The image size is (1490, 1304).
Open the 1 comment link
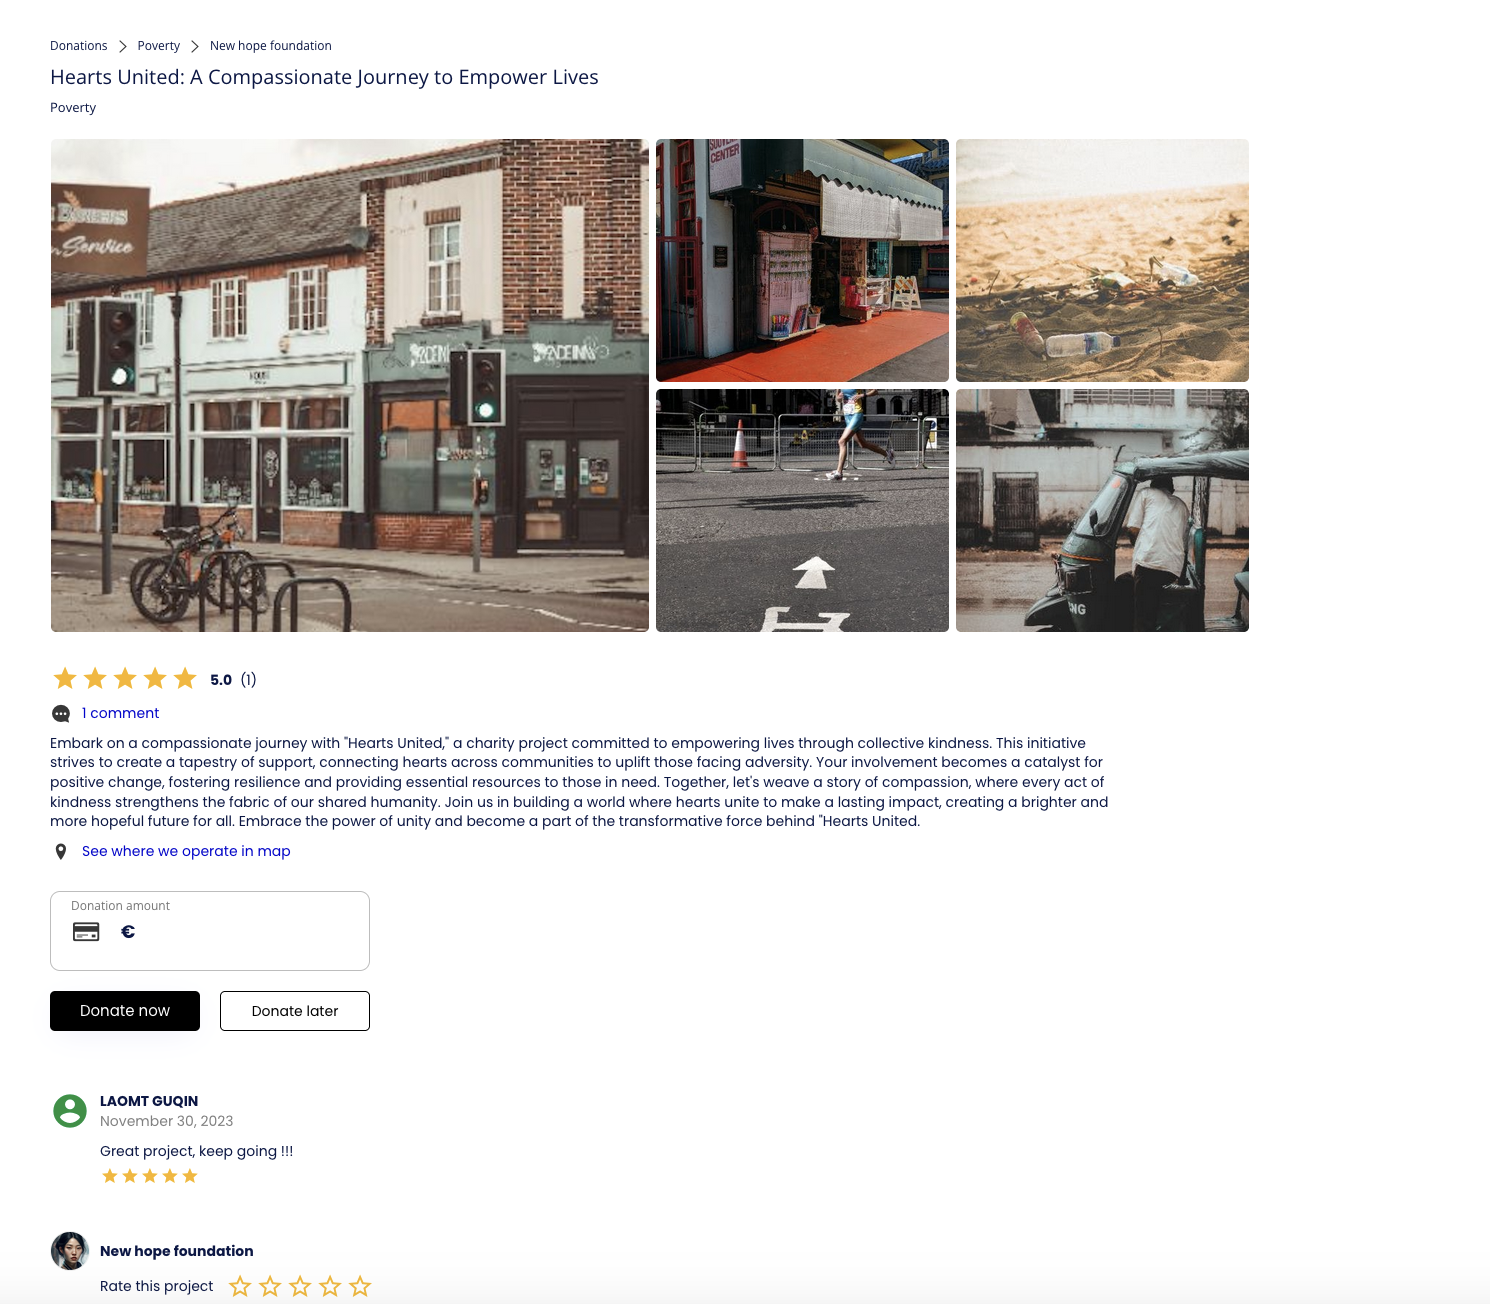click(x=120, y=713)
